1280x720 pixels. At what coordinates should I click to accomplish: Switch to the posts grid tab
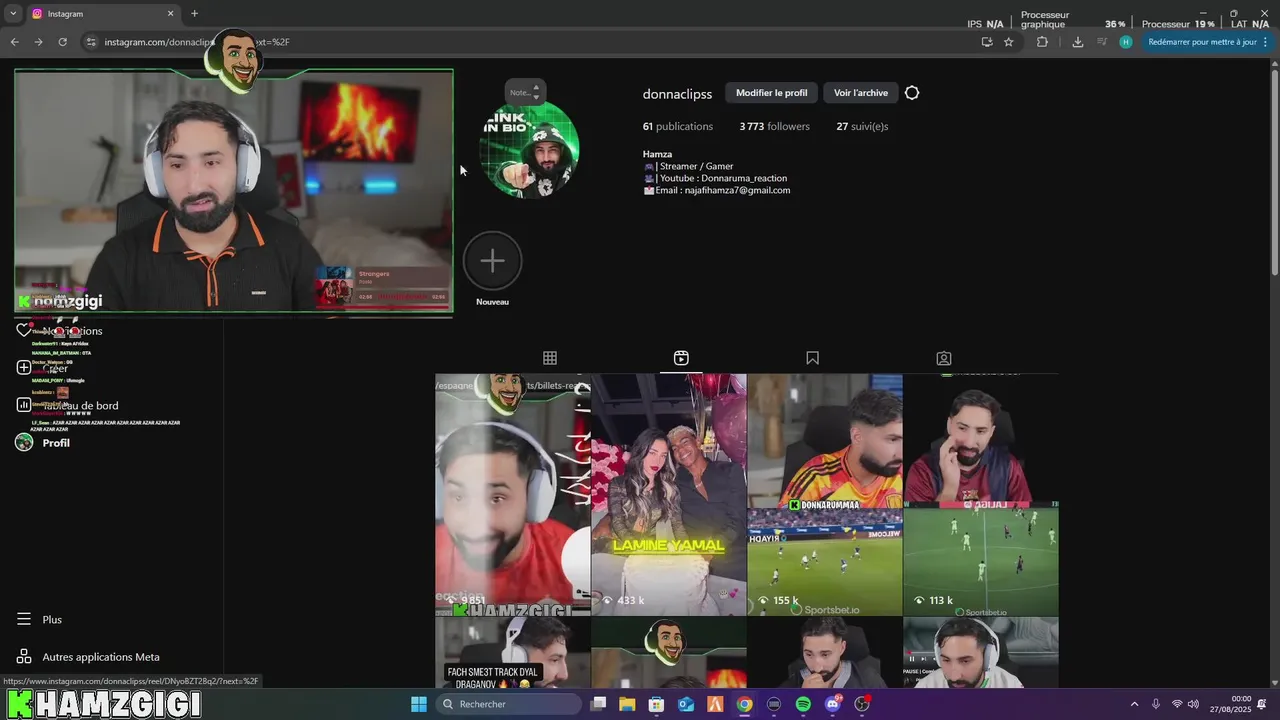coord(550,358)
